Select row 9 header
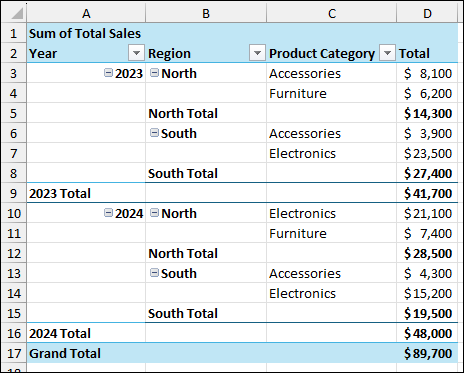Image resolution: width=464 pixels, height=373 pixels. (14, 193)
